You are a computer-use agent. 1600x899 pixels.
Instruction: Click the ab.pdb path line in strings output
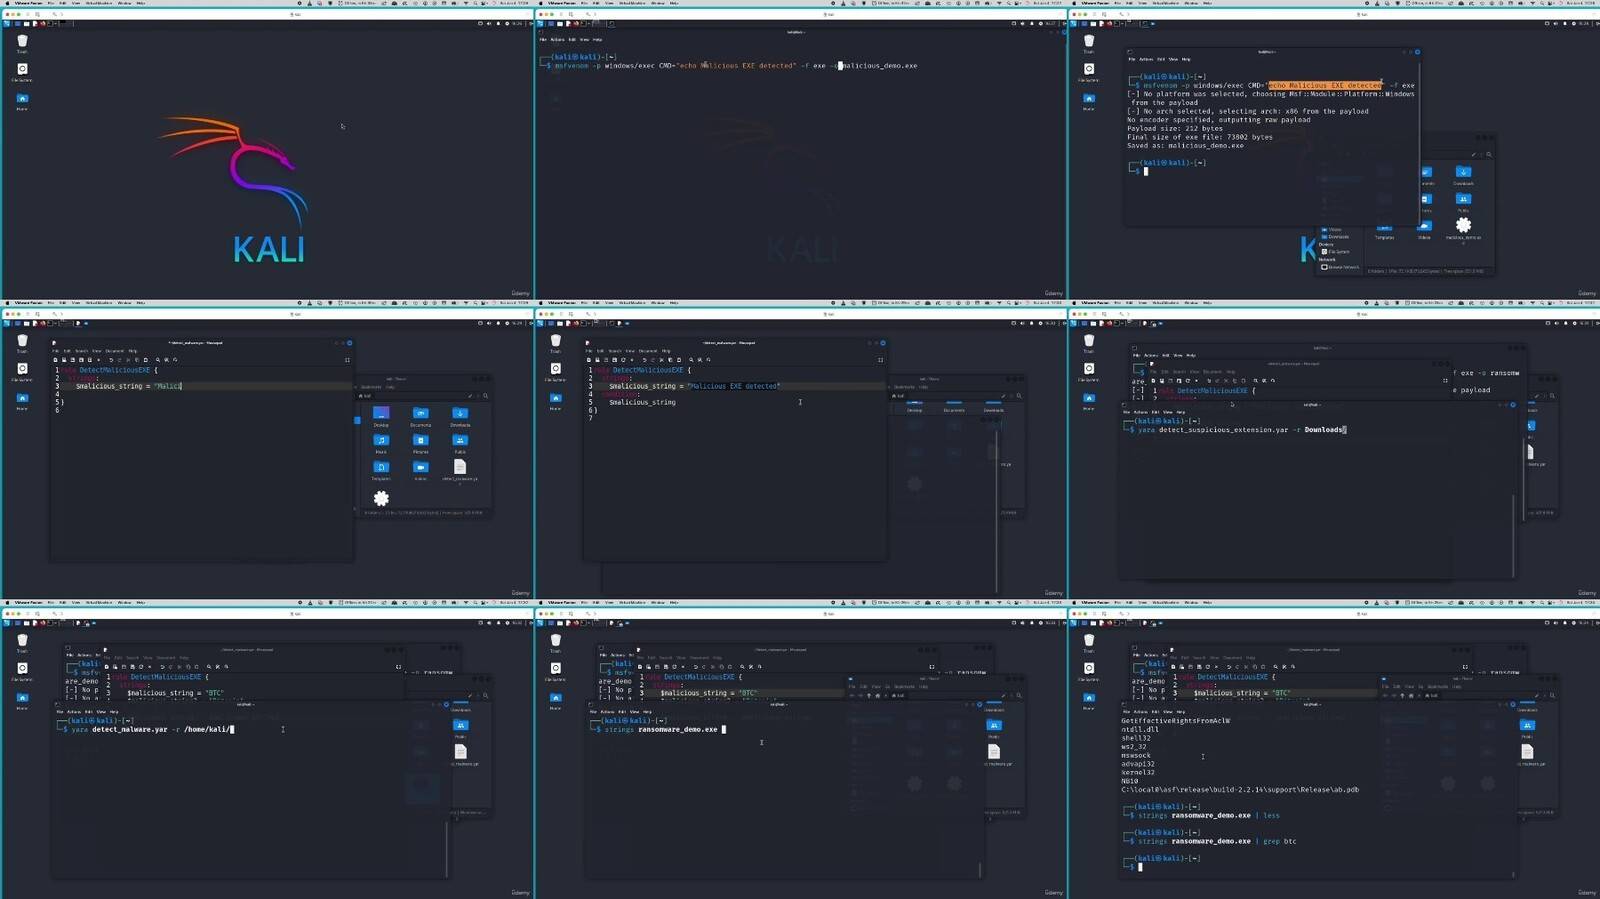(x=1240, y=790)
